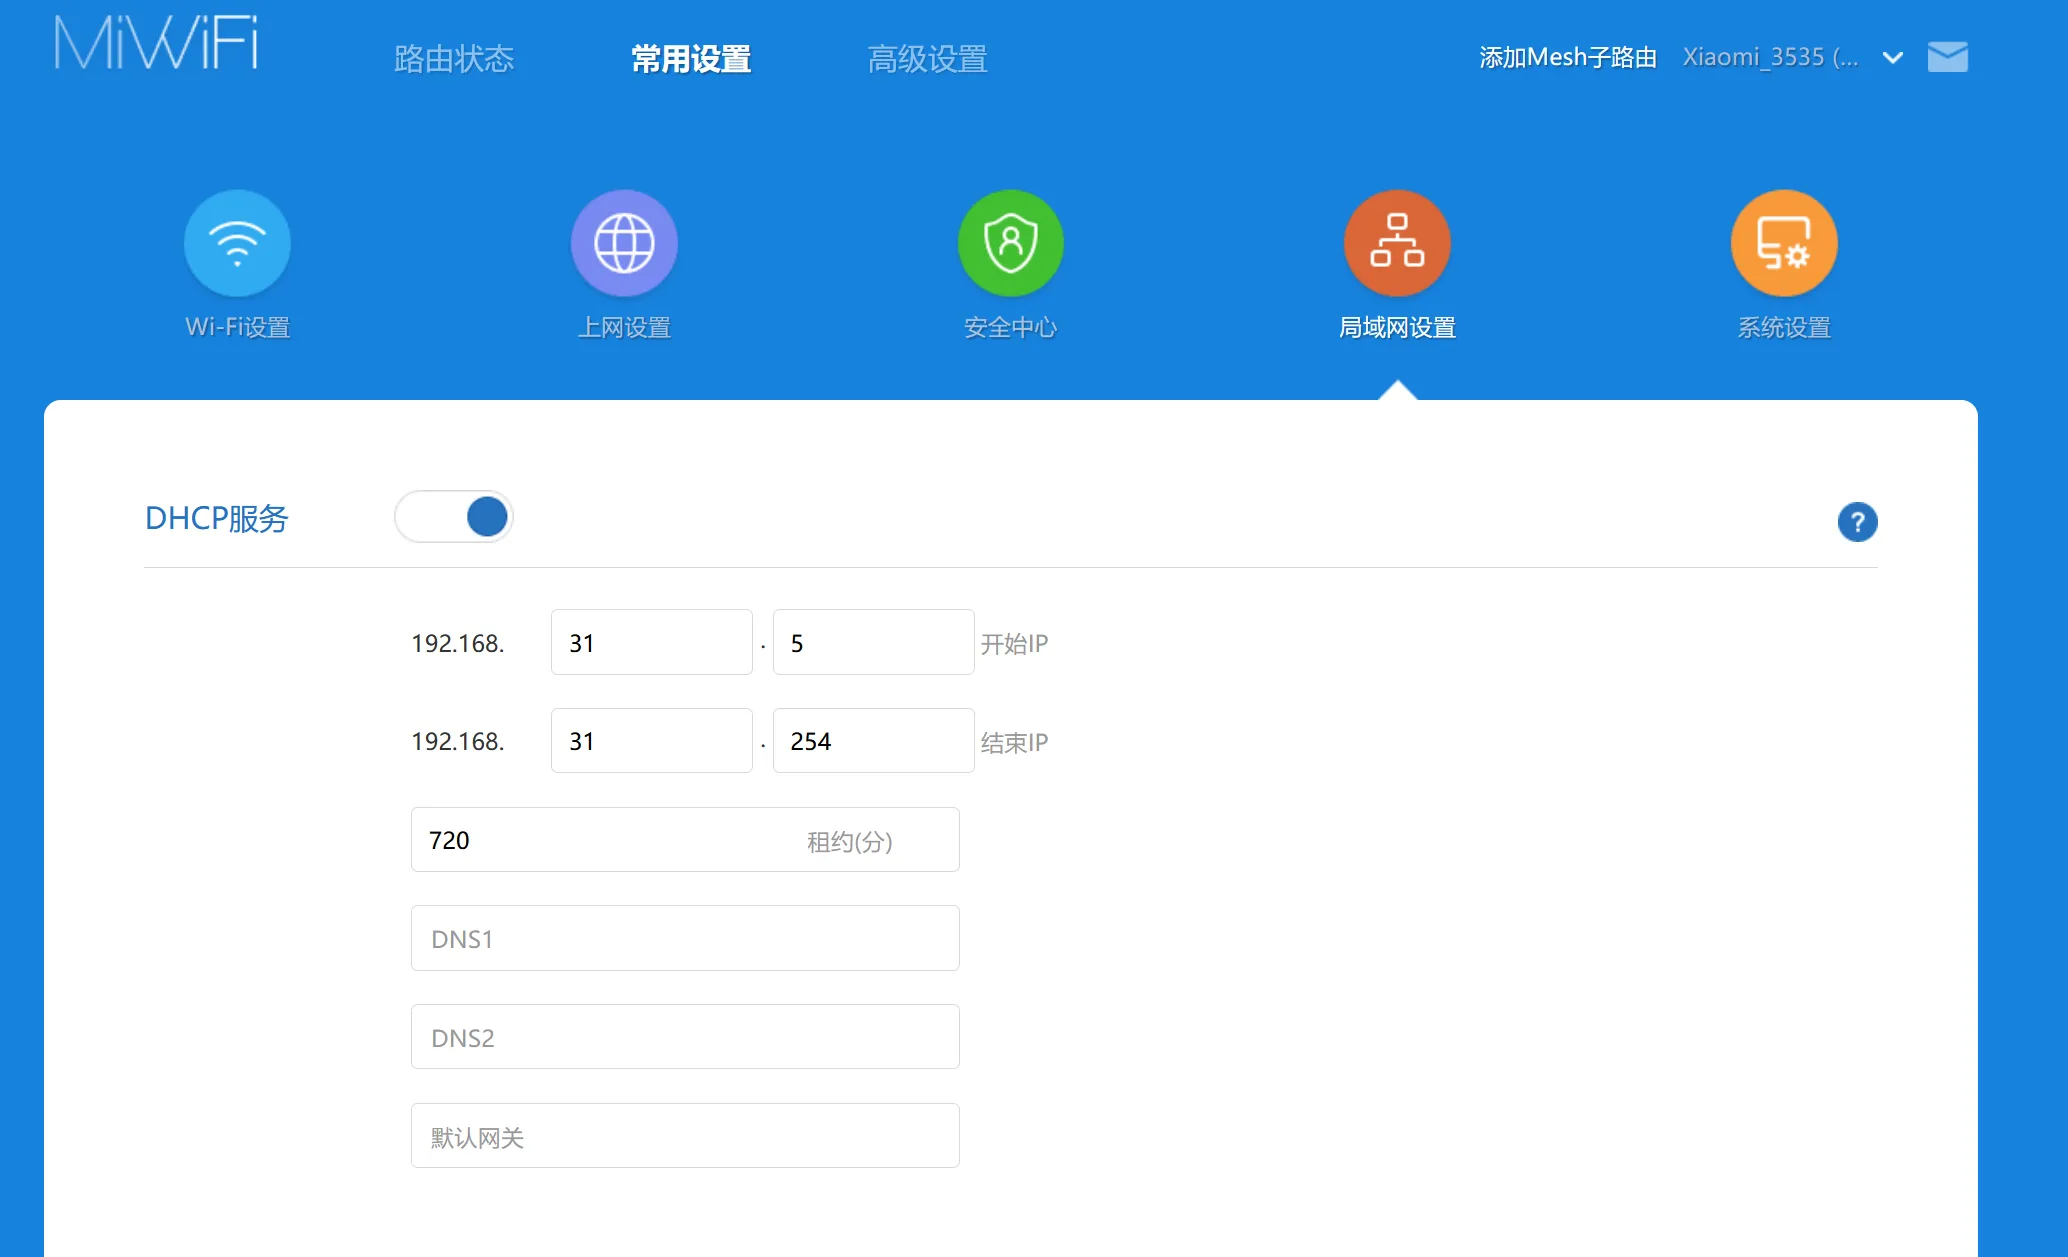Switch to the 路由状态 tab
This screenshot has height=1257, width=2068.
[454, 59]
